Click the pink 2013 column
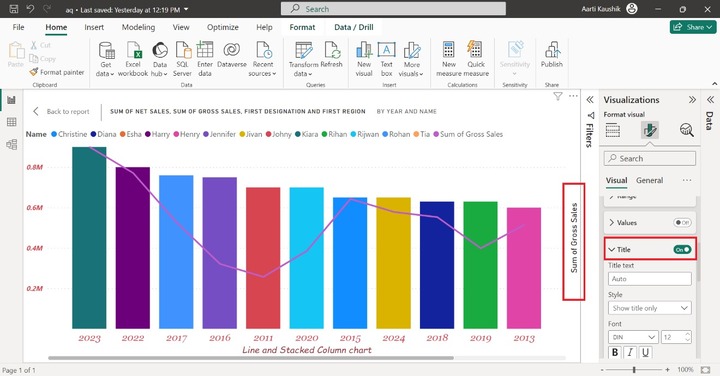Screen dimensions: 720x376 point(524,268)
